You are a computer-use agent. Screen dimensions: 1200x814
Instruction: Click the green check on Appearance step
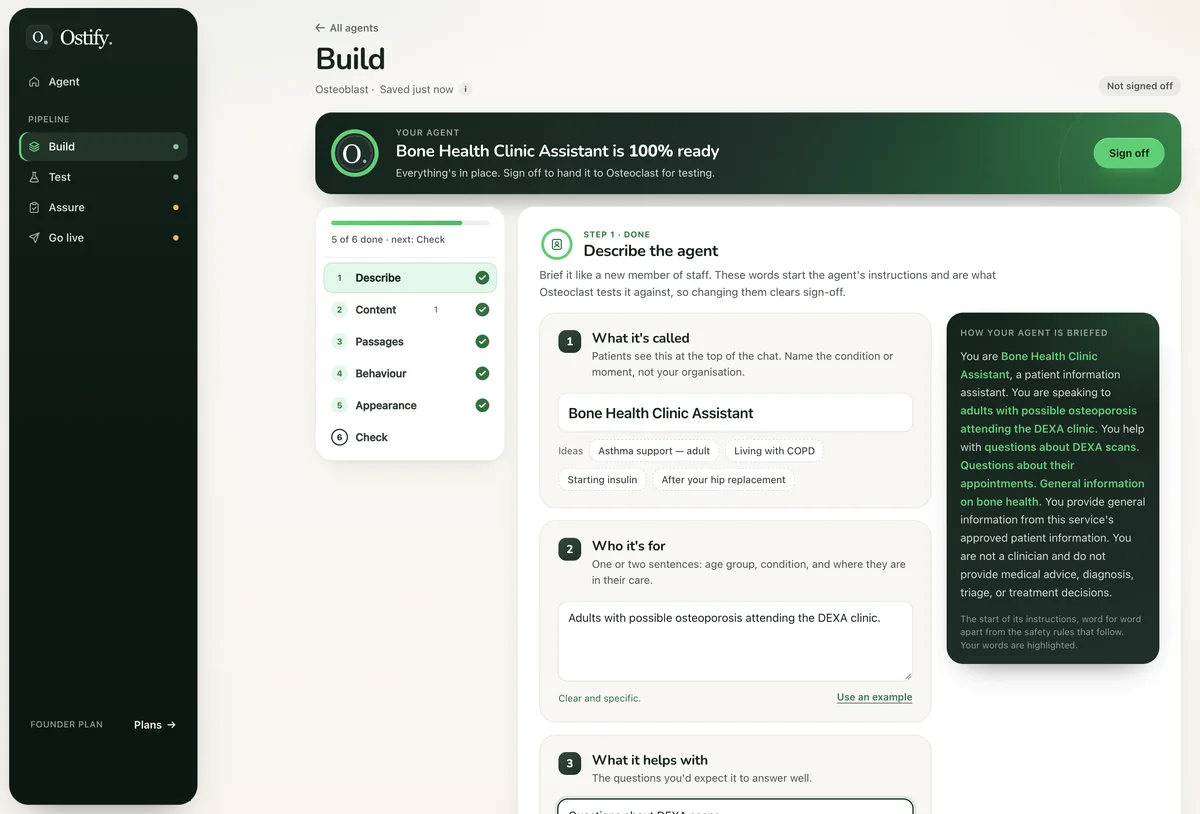coord(482,406)
